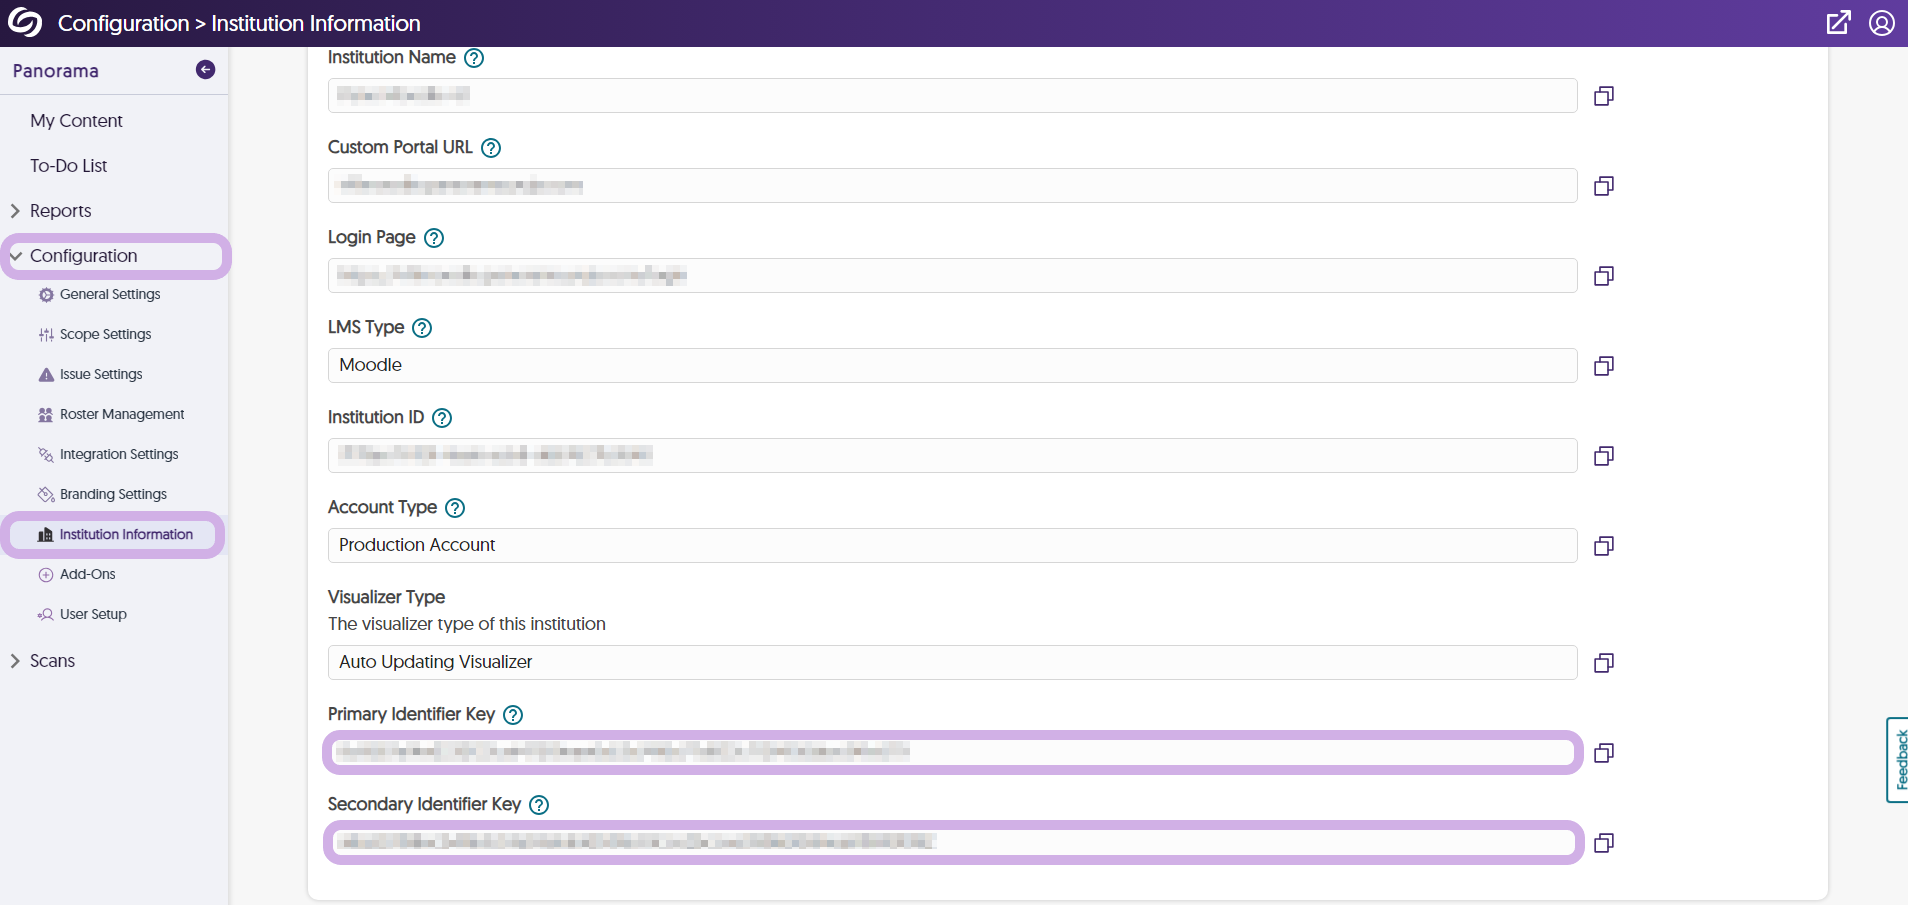Click the Primary Identifier Key field
Screen dimensions: 1908x905
(952, 752)
